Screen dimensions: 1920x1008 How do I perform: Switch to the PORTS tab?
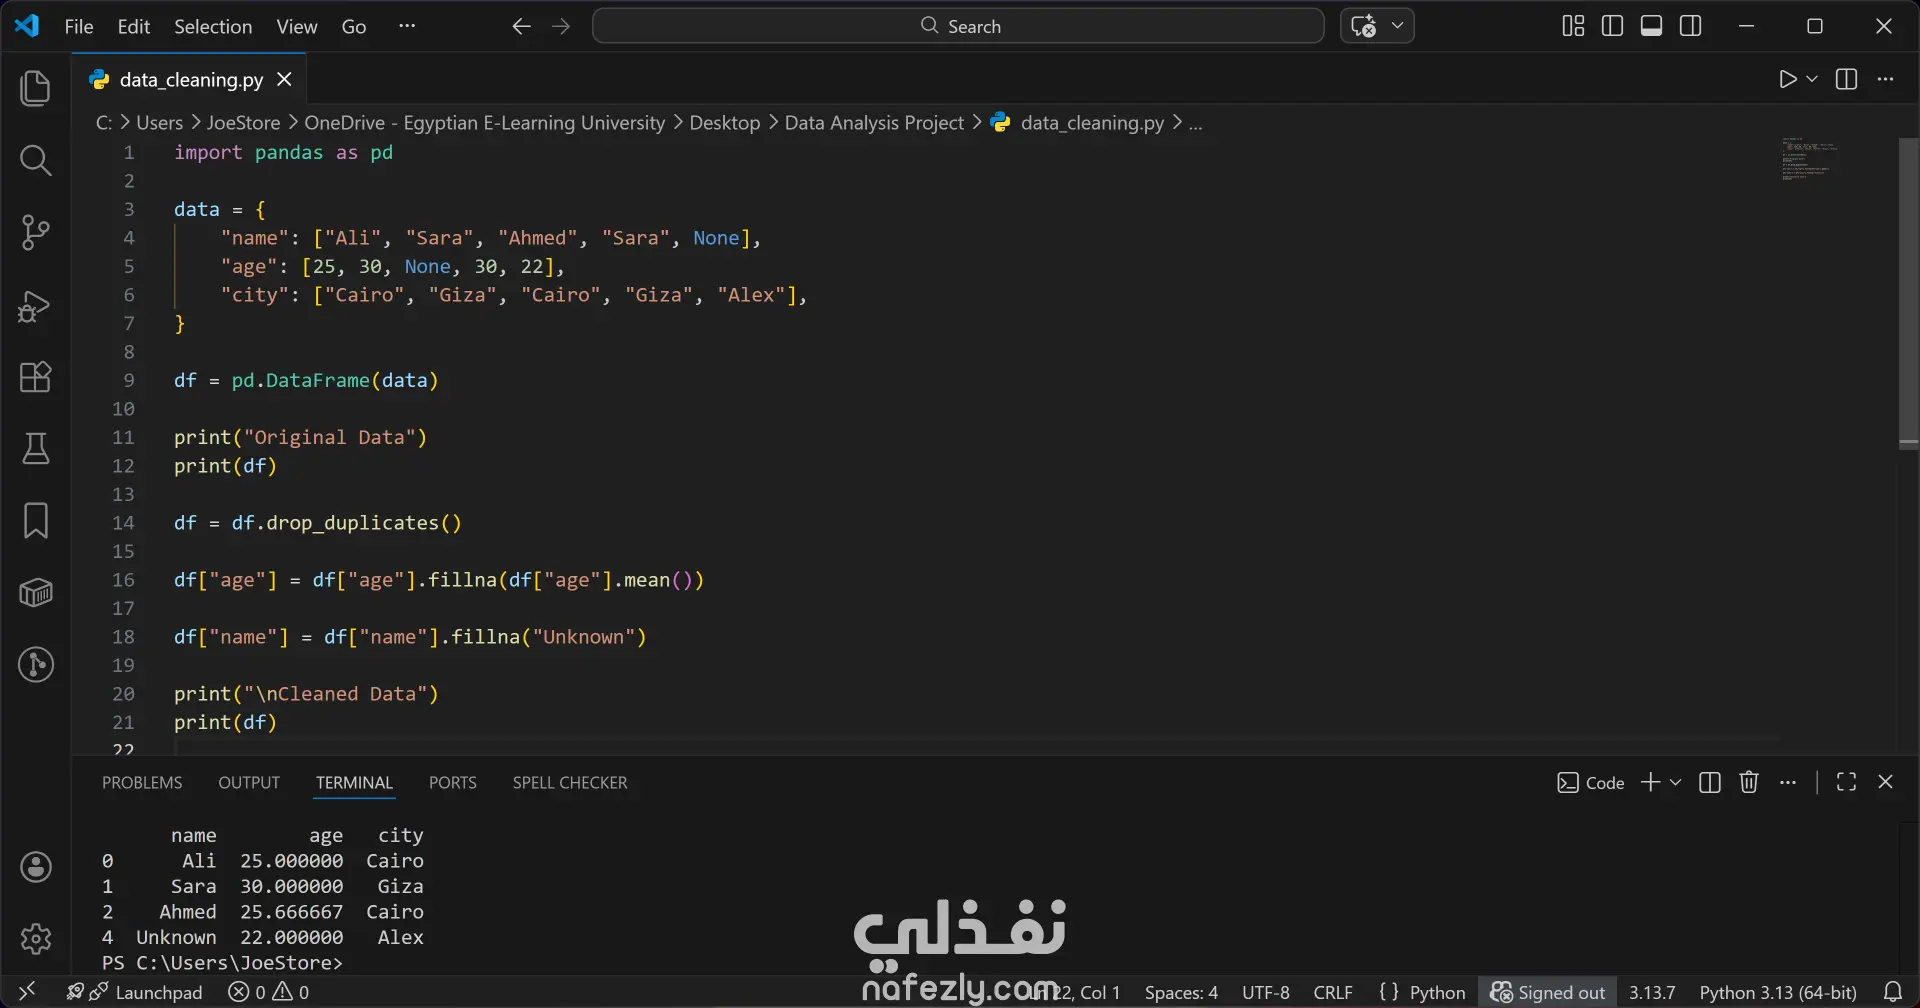pyautogui.click(x=453, y=782)
